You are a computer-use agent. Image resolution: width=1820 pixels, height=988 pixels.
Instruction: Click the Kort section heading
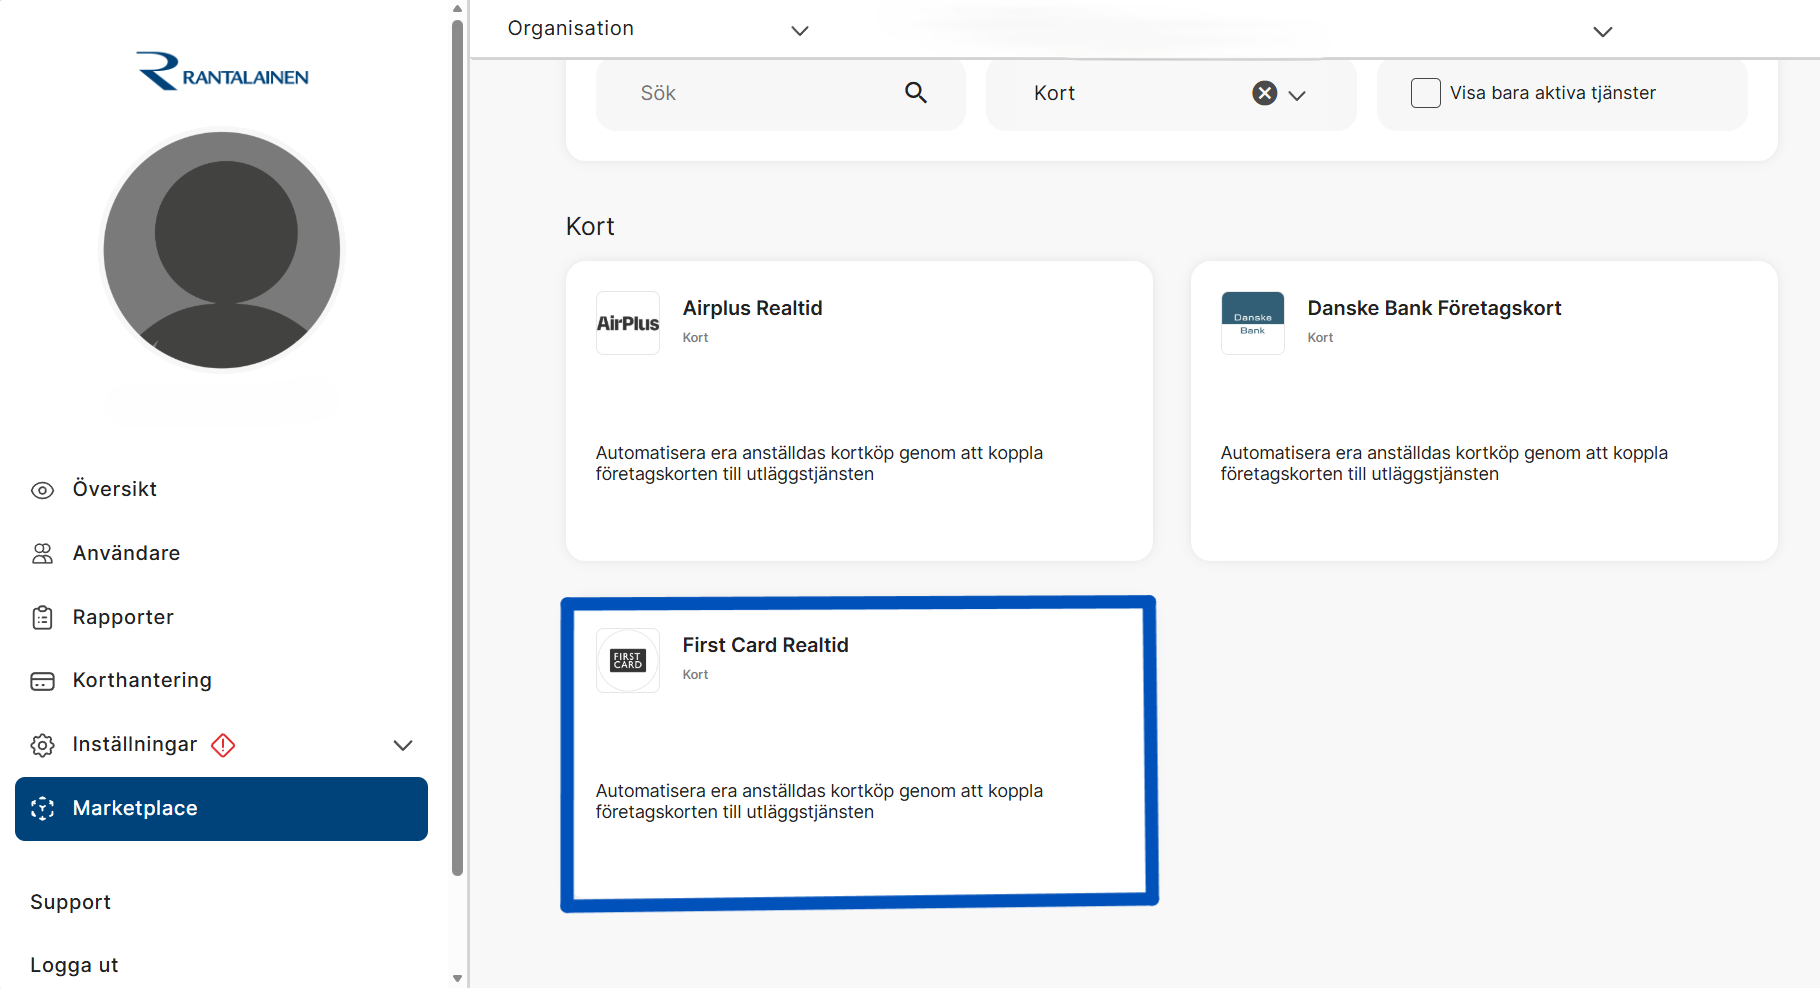pyautogui.click(x=590, y=226)
